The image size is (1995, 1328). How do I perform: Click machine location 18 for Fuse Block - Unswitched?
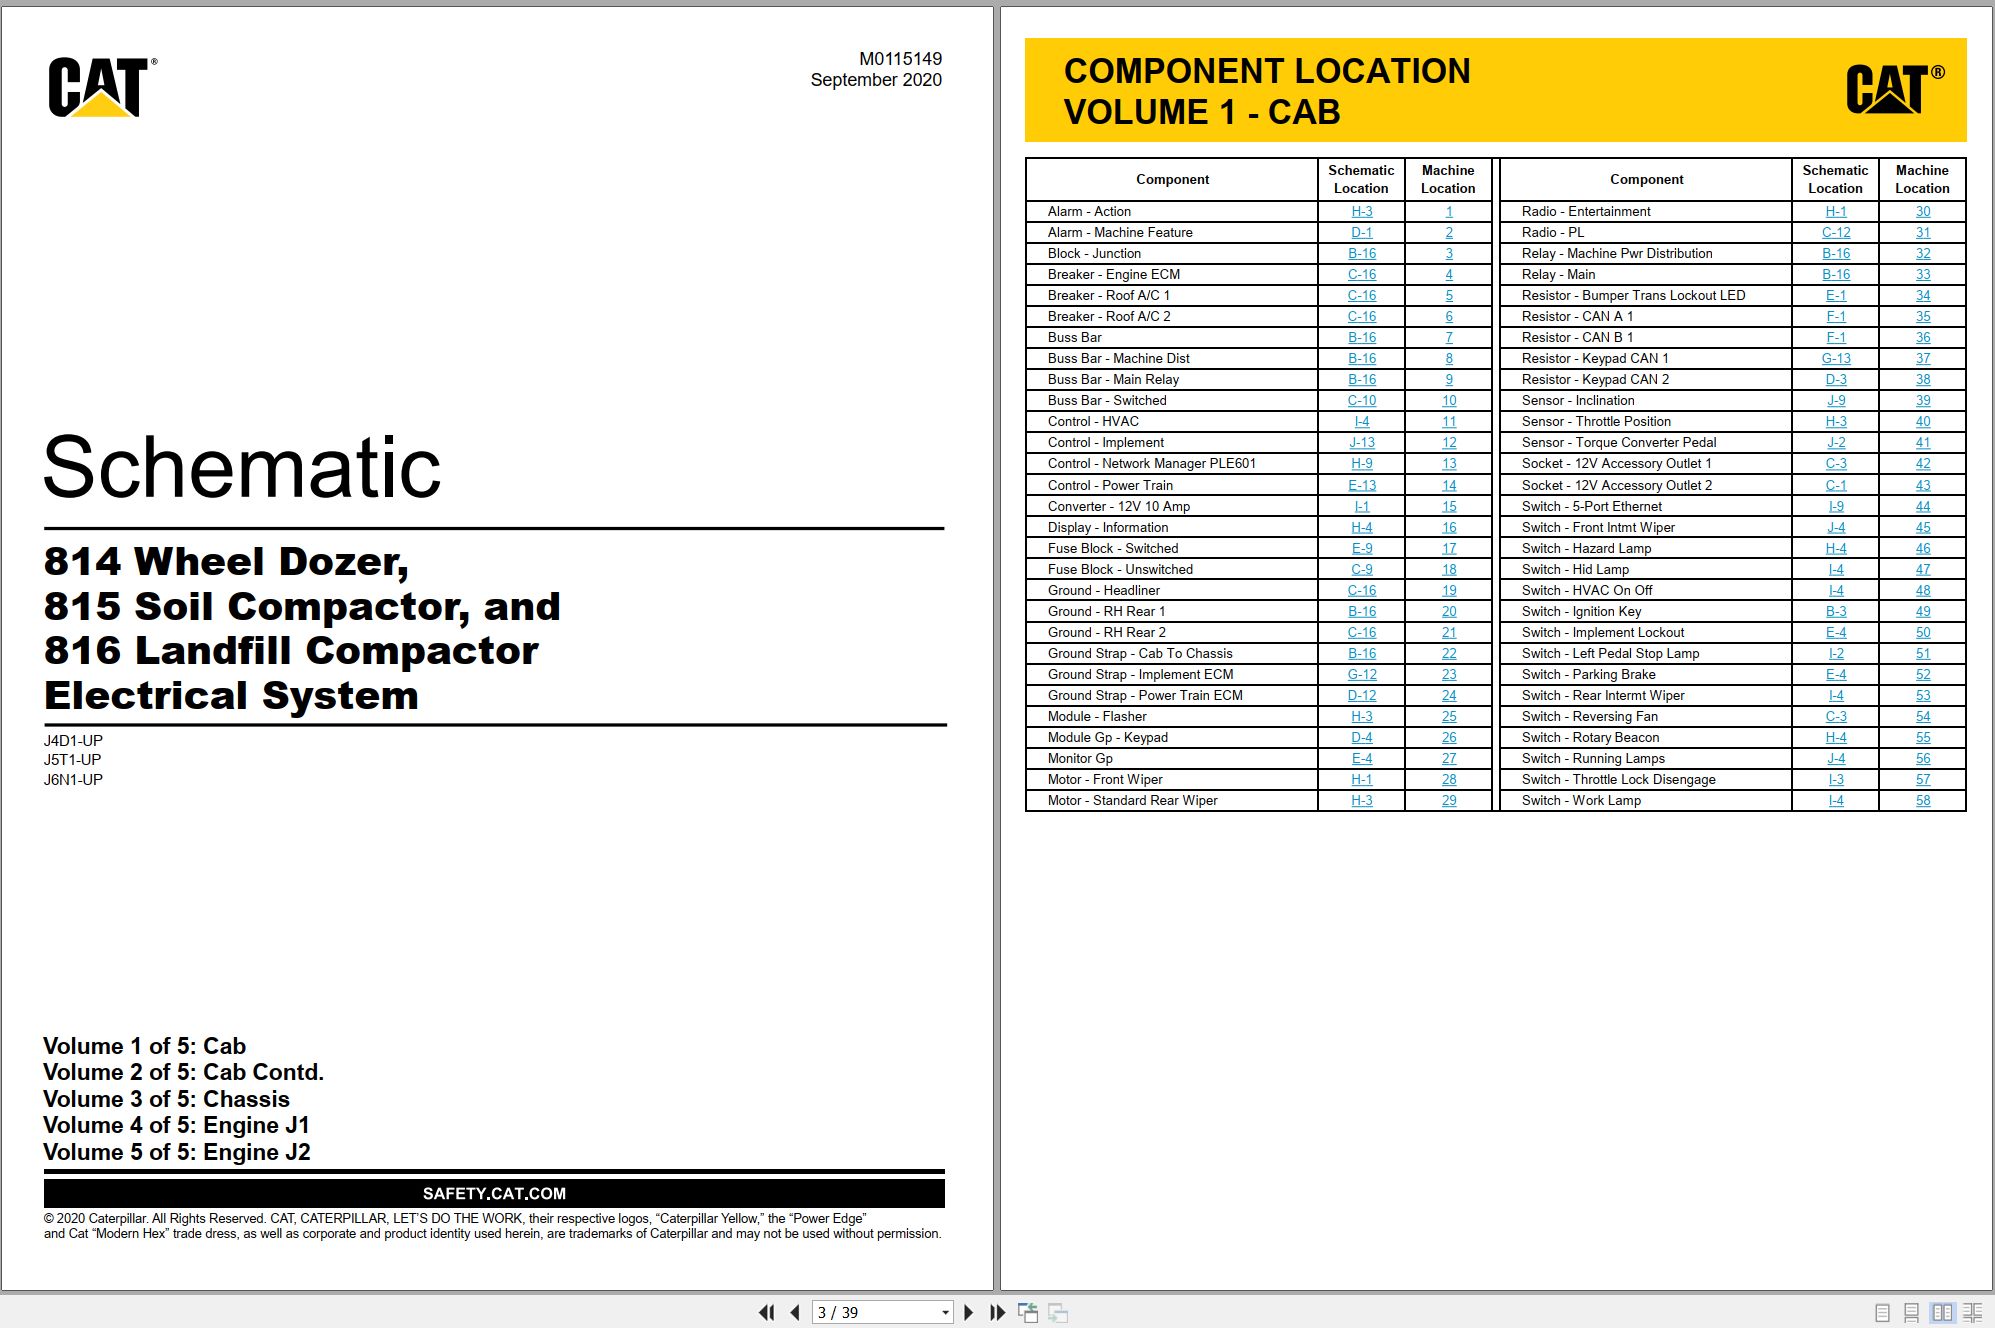pos(1448,569)
